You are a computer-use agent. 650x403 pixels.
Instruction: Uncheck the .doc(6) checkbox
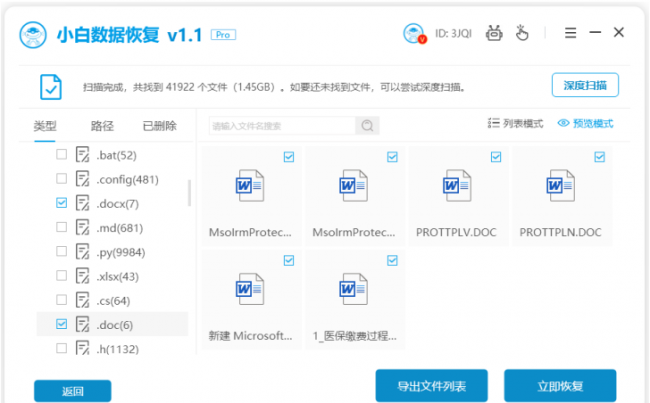click(x=61, y=324)
